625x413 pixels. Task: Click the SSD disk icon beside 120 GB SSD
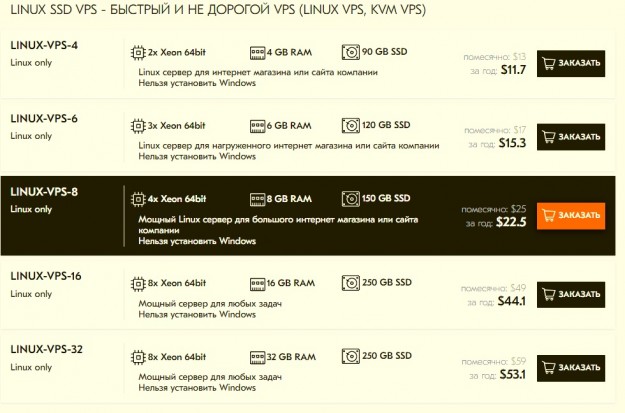349,125
